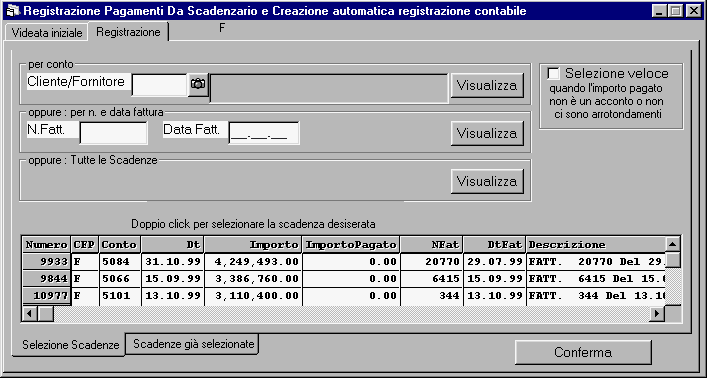Click the Descrizione column header
This screenshot has height=378, width=707.
[596, 245]
